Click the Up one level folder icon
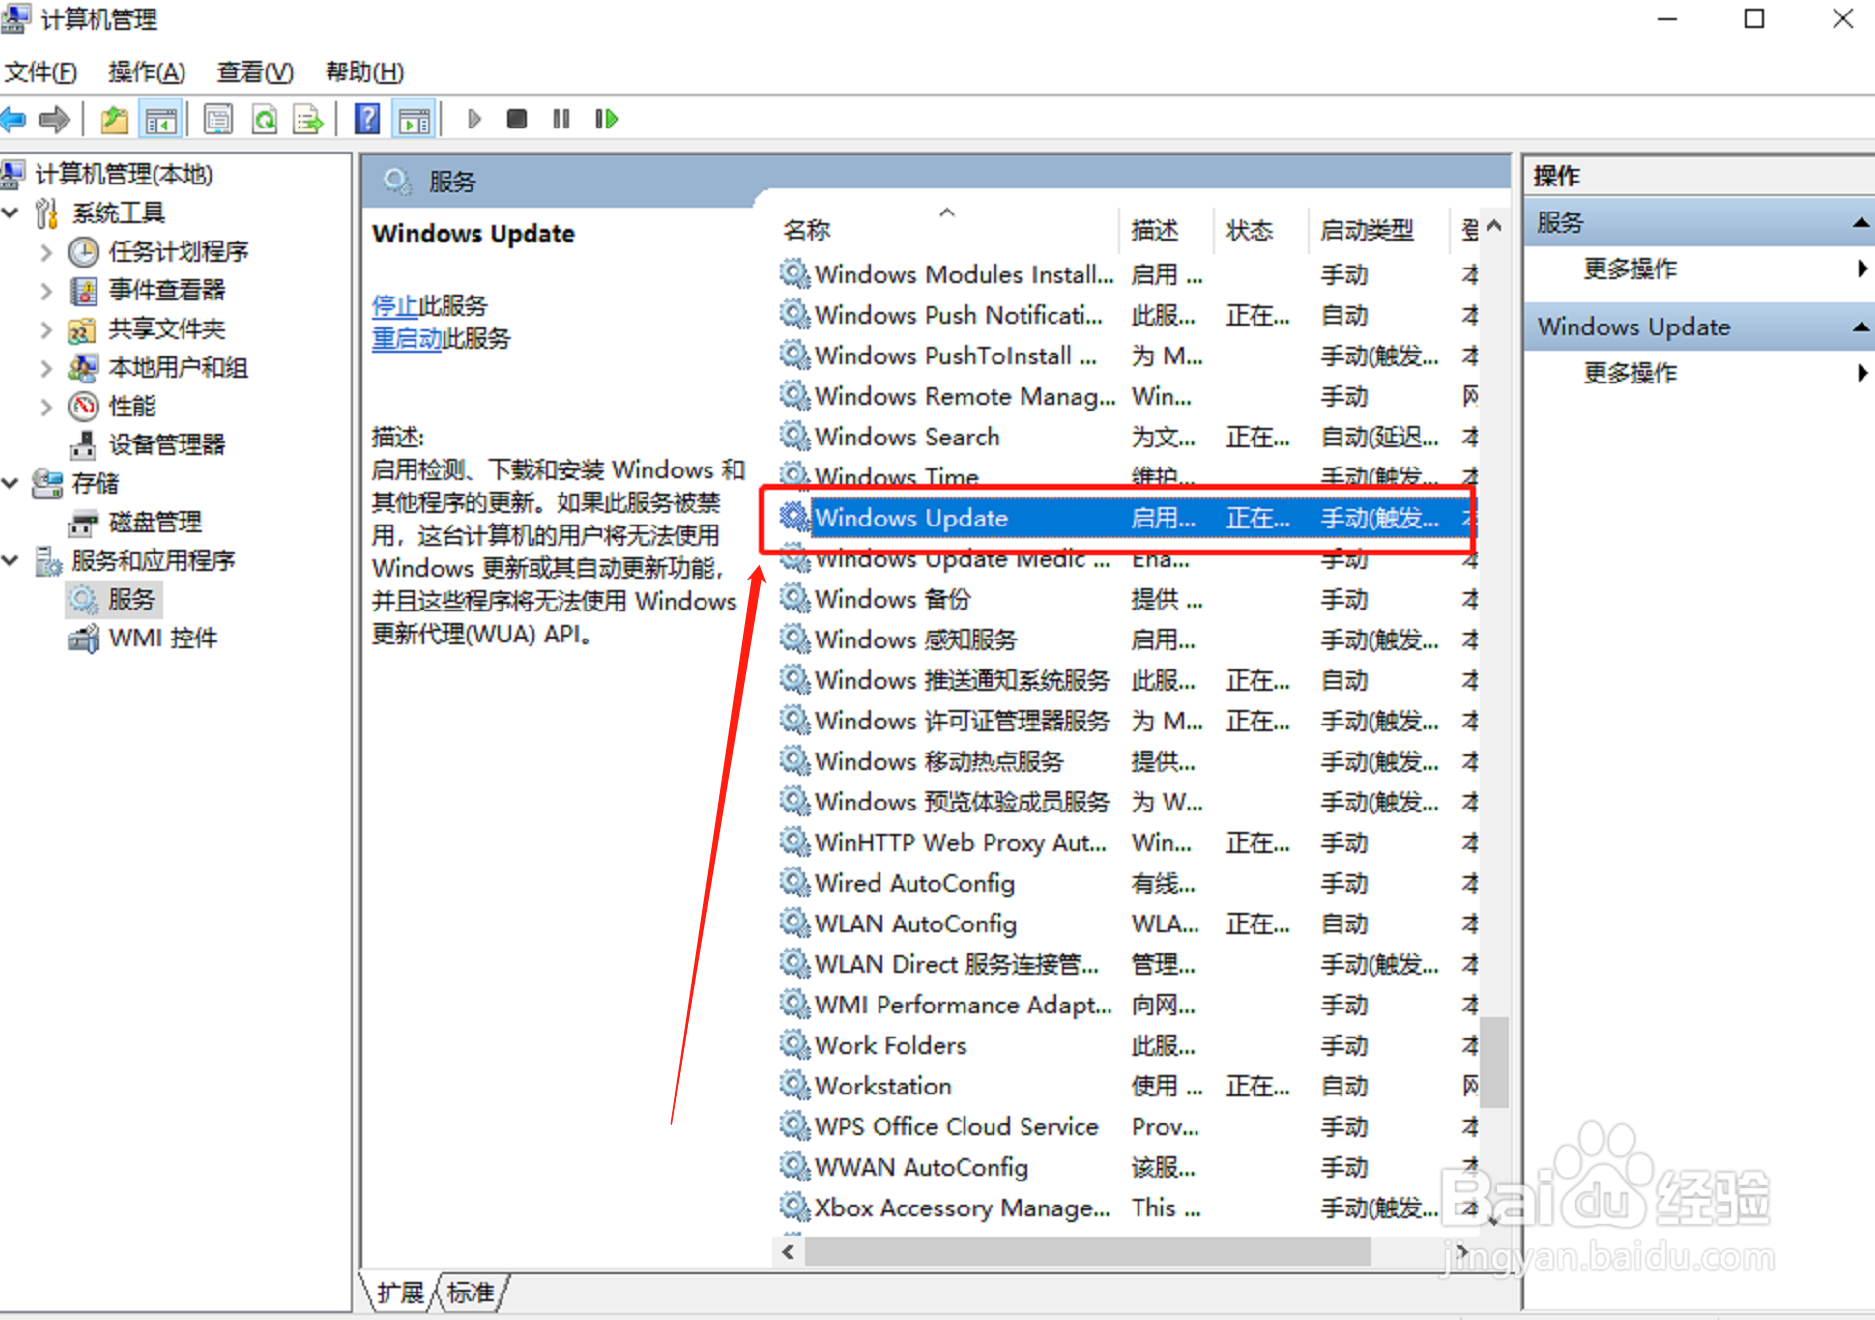This screenshot has height=1320, width=1875. pyautogui.click(x=115, y=120)
